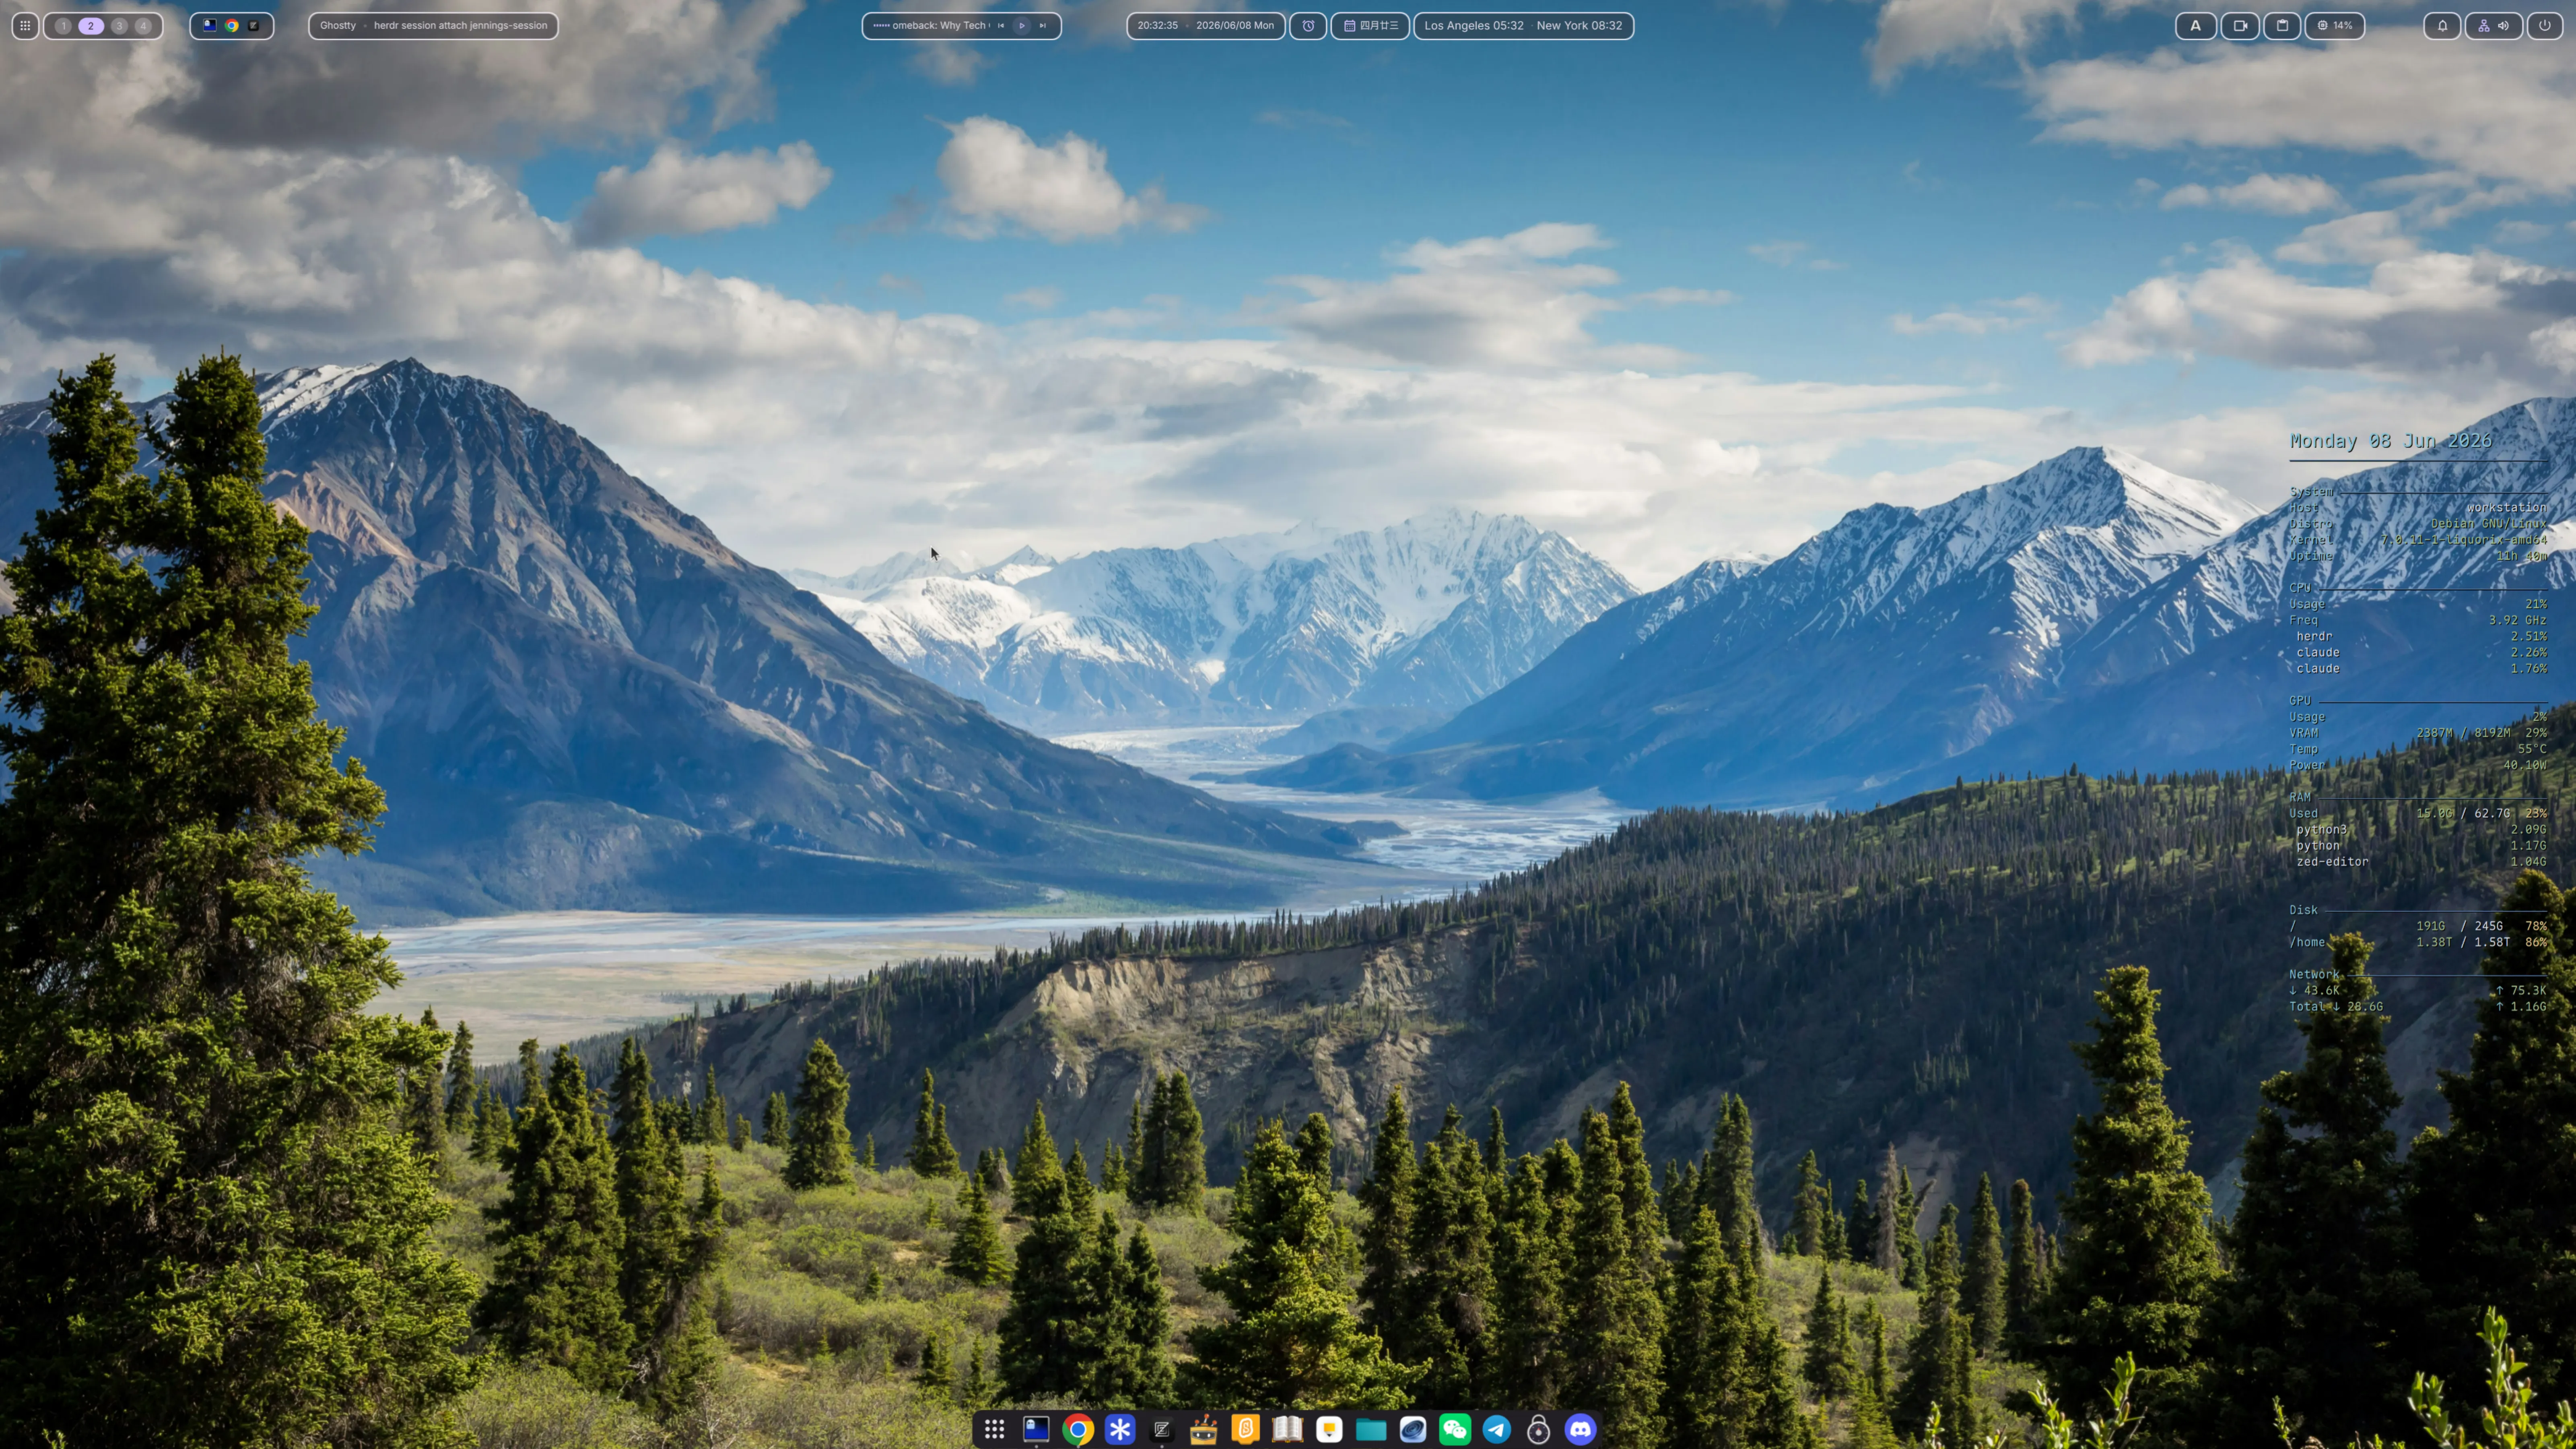Launch Ghostty terminal from the dock
The image size is (2576, 1449).
point(1036,1429)
